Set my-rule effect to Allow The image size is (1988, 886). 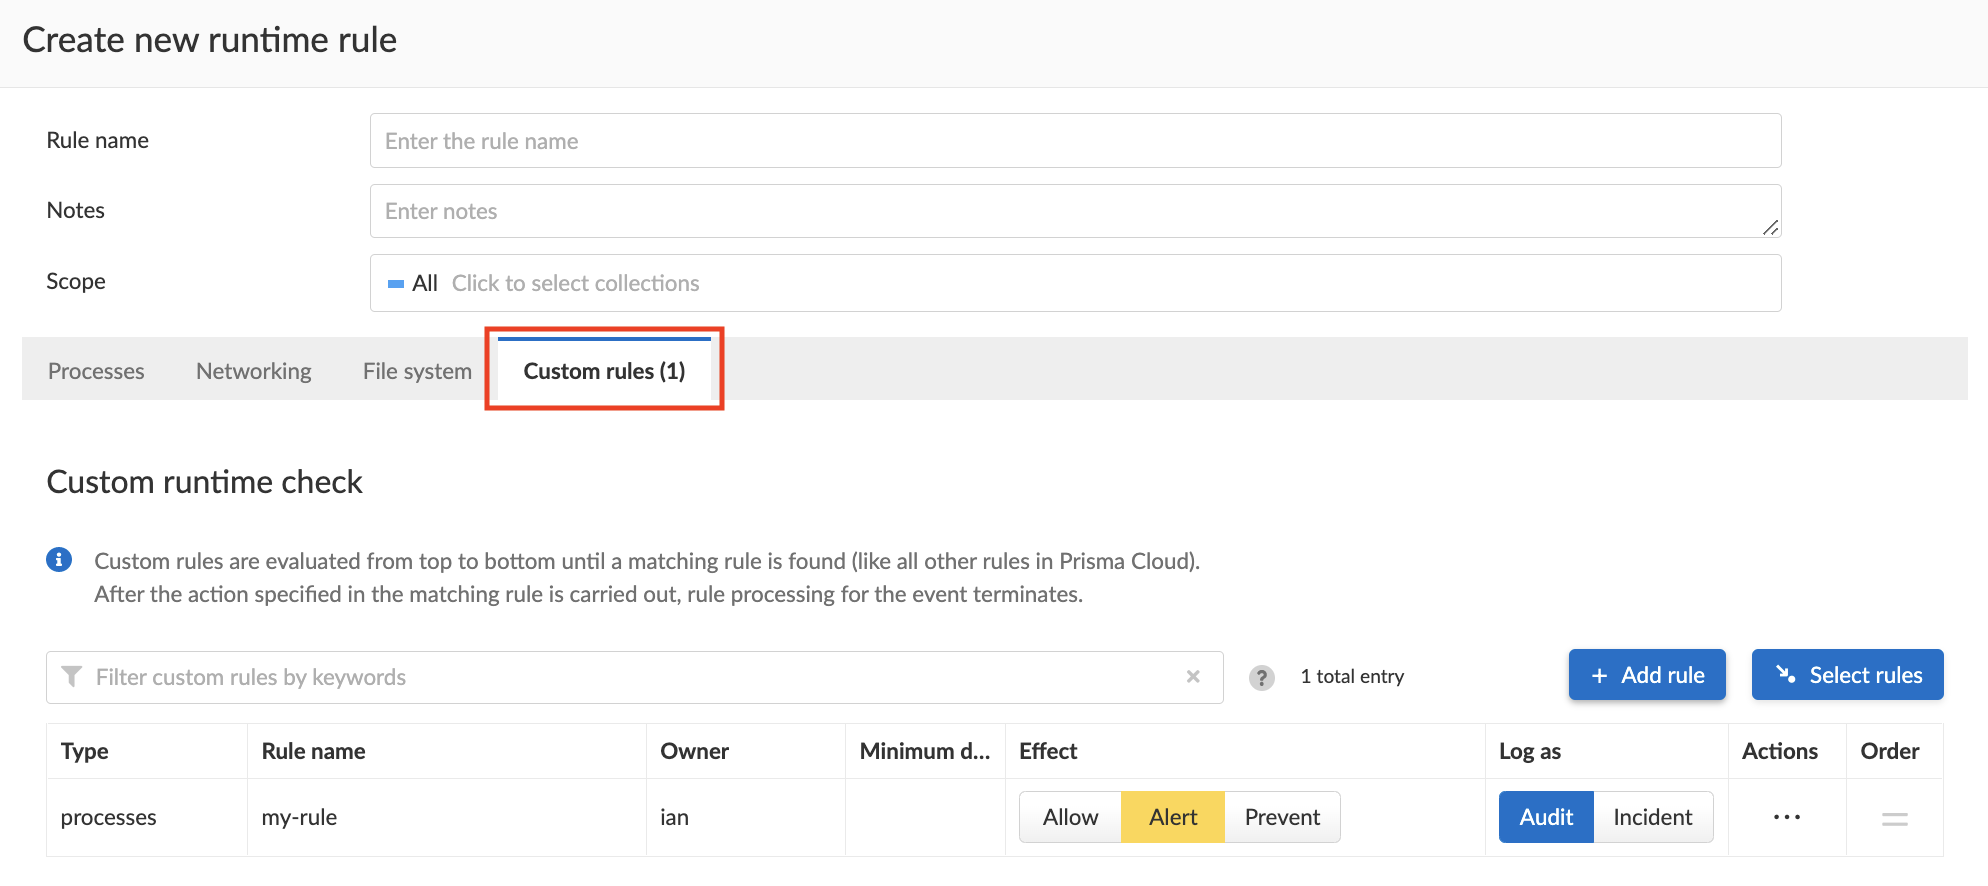tap(1070, 817)
